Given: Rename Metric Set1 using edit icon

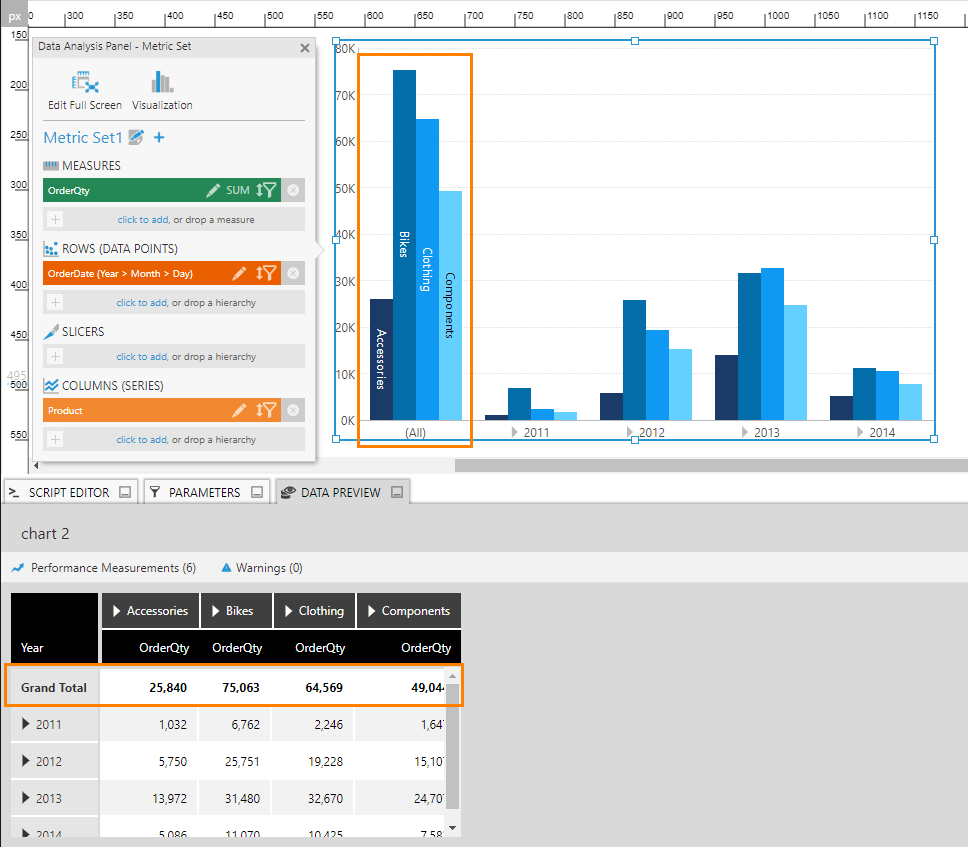Looking at the screenshot, I should [x=137, y=138].
